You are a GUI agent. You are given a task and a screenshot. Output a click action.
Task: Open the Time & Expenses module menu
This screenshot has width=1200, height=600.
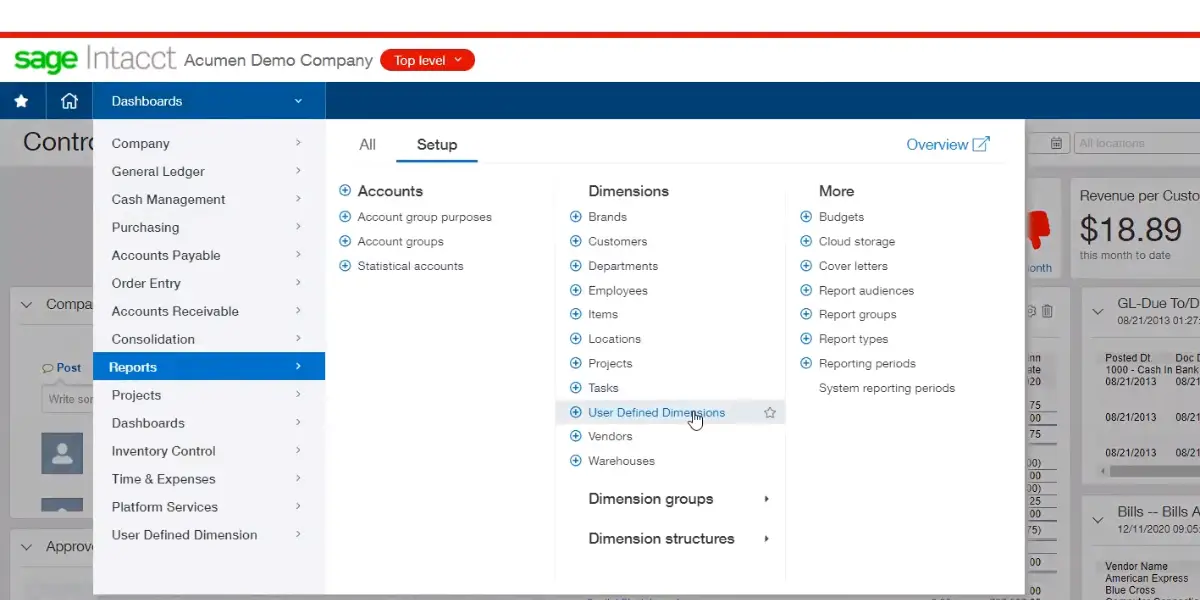(209, 479)
